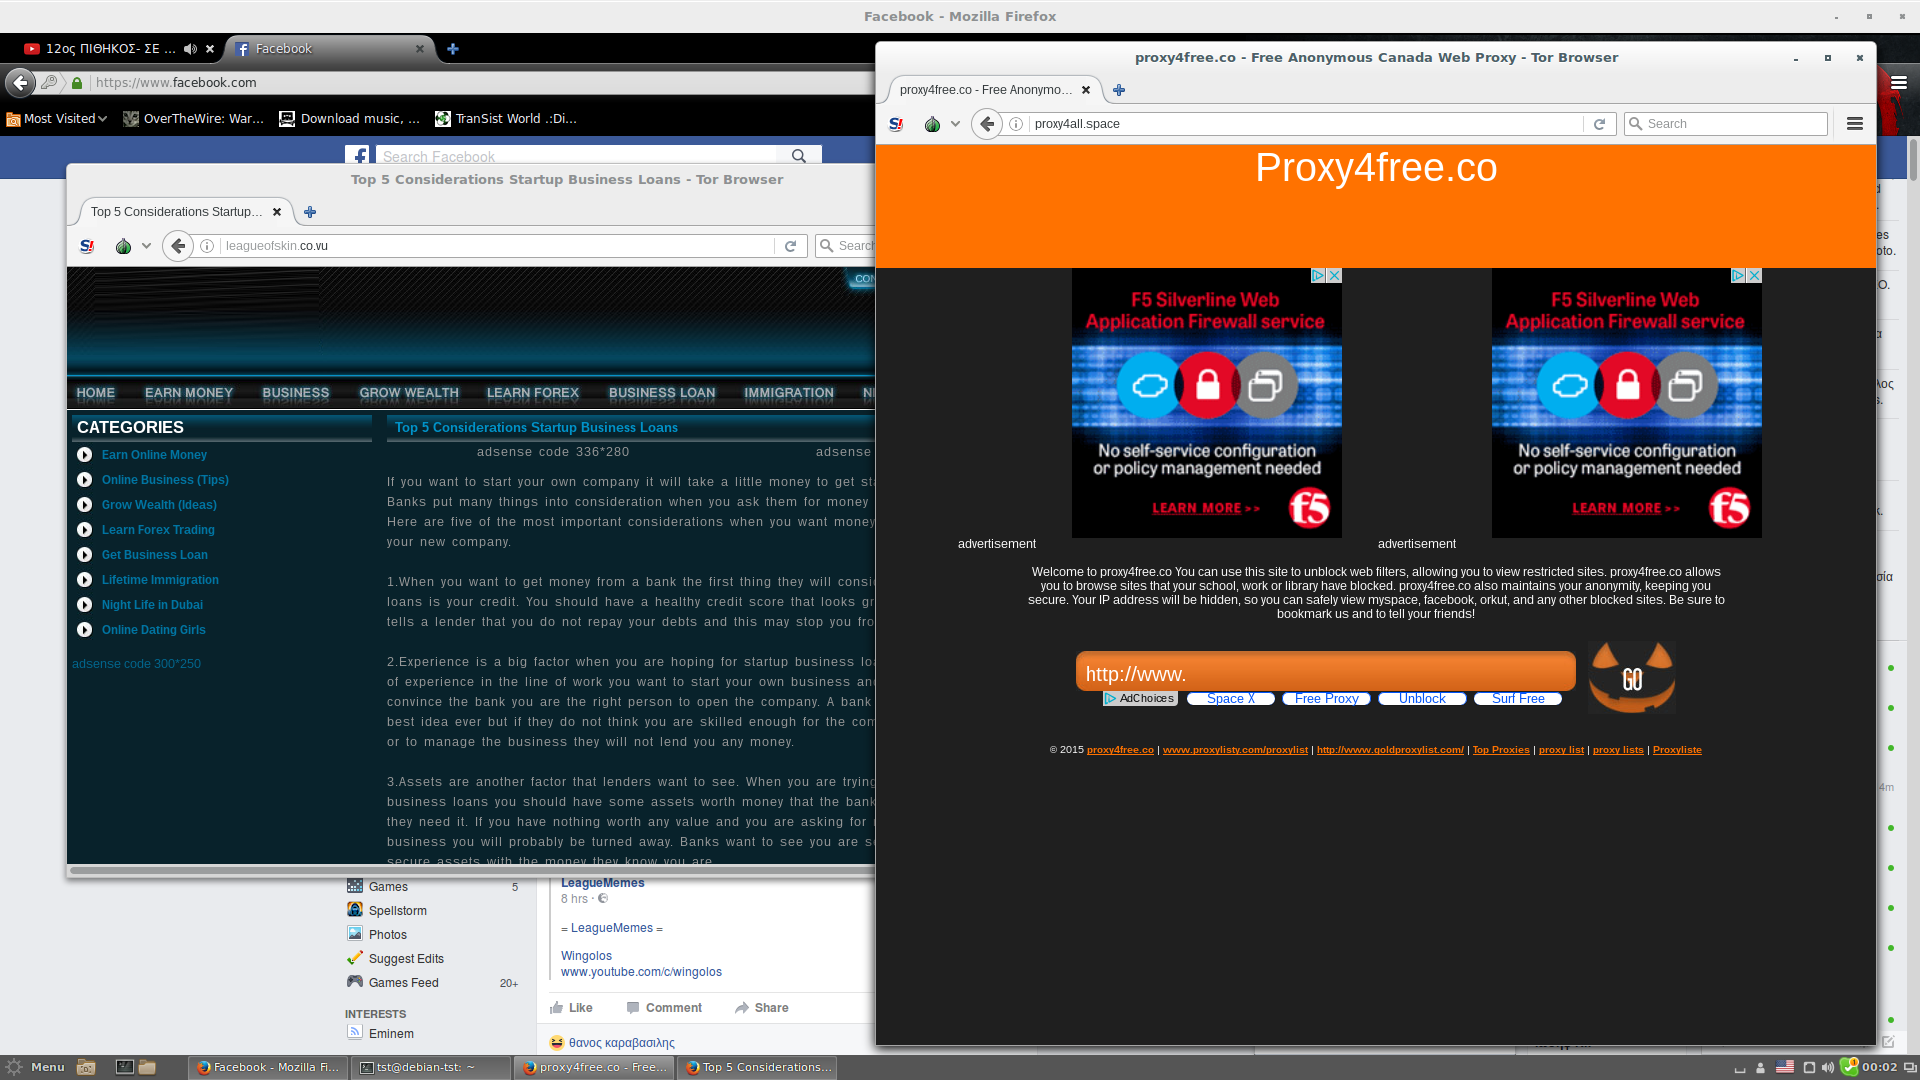Image resolution: width=1920 pixels, height=1080 pixels.
Task: Select the proxy4free.co tab
Action: (x=985, y=90)
